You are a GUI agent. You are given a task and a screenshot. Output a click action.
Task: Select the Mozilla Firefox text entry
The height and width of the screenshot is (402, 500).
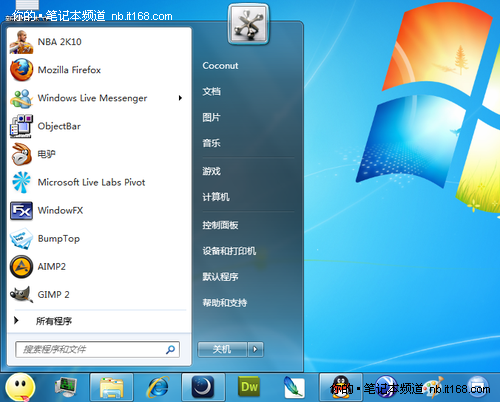point(69,70)
